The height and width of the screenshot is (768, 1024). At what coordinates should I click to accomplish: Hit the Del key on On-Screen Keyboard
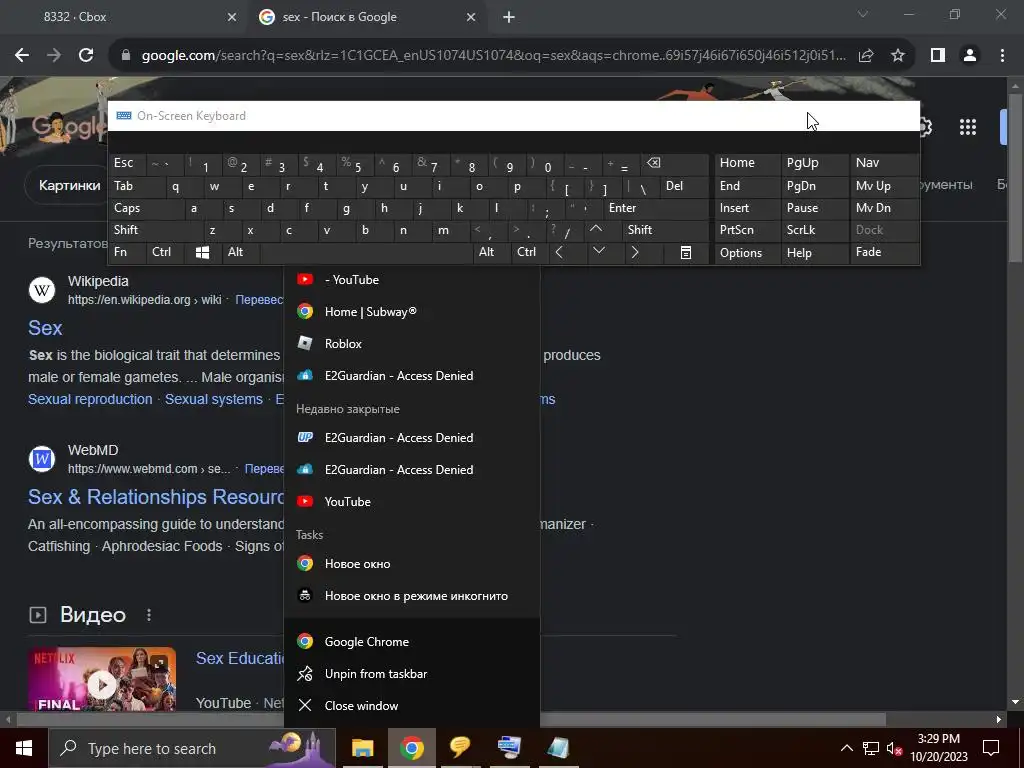[685, 186]
